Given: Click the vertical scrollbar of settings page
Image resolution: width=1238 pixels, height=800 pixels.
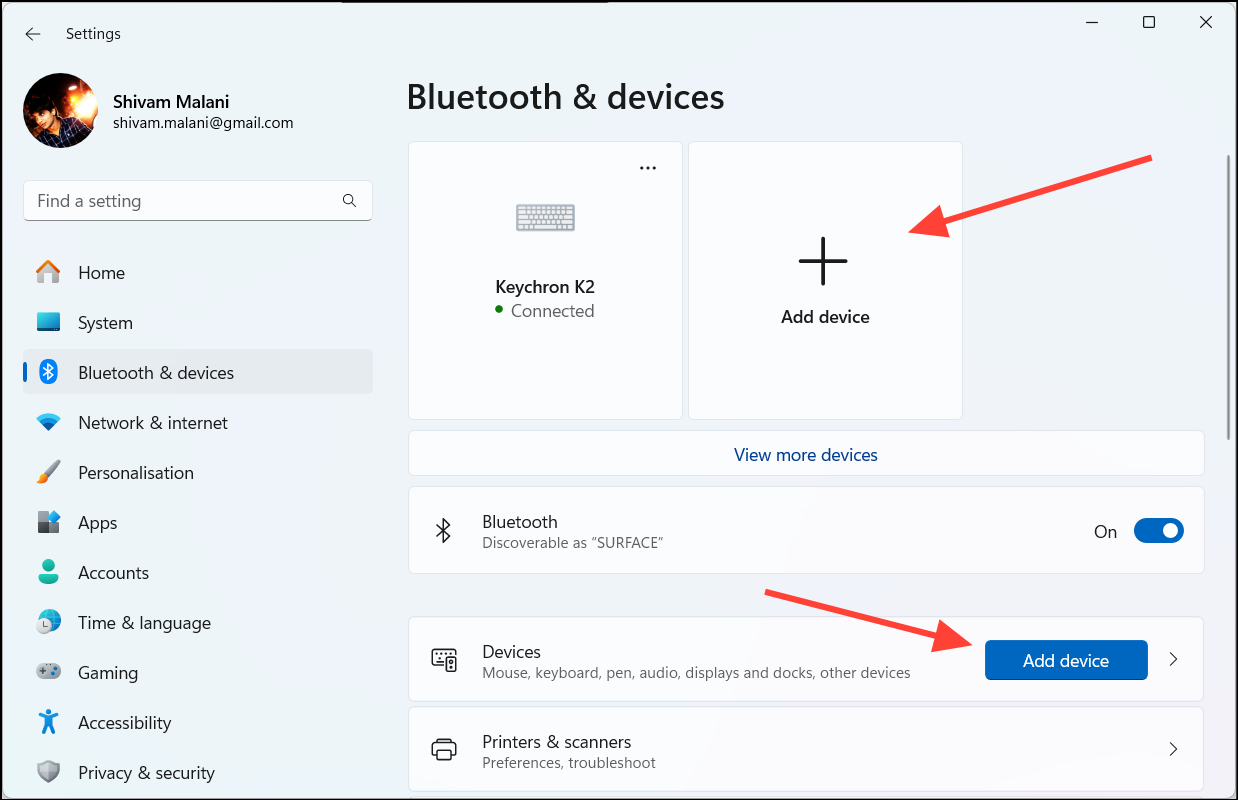Looking at the screenshot, I should click(1229, 297).
